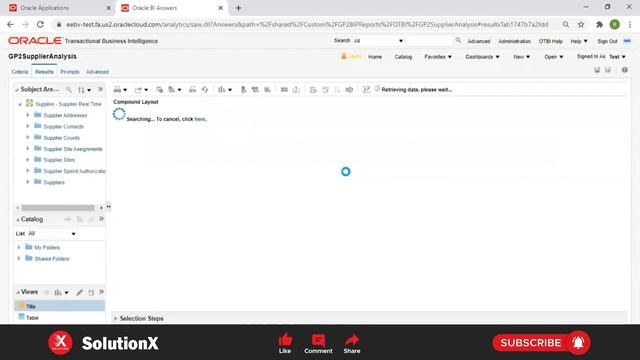
Task: Select the Suppliers folder in tree
Action: (x=54, y=182)
